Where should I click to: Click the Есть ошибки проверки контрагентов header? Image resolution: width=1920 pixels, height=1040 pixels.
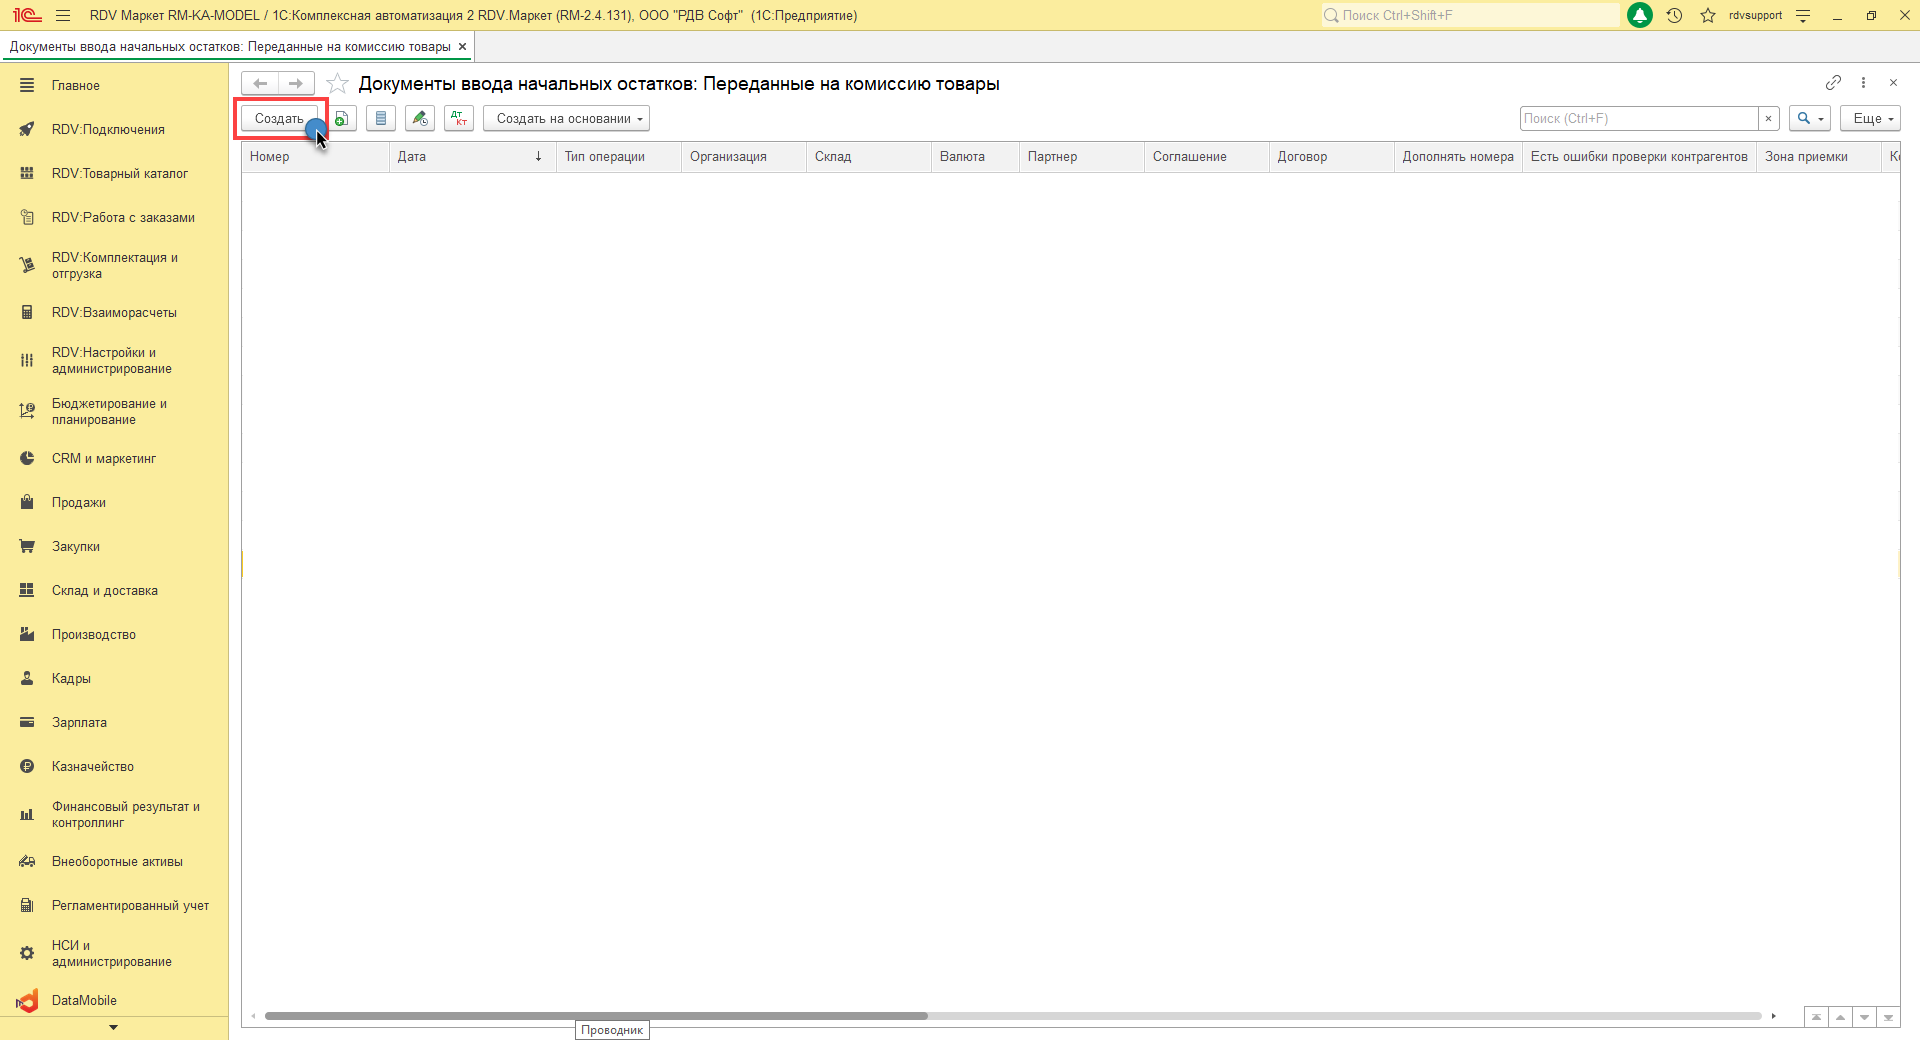[1639, 157]
